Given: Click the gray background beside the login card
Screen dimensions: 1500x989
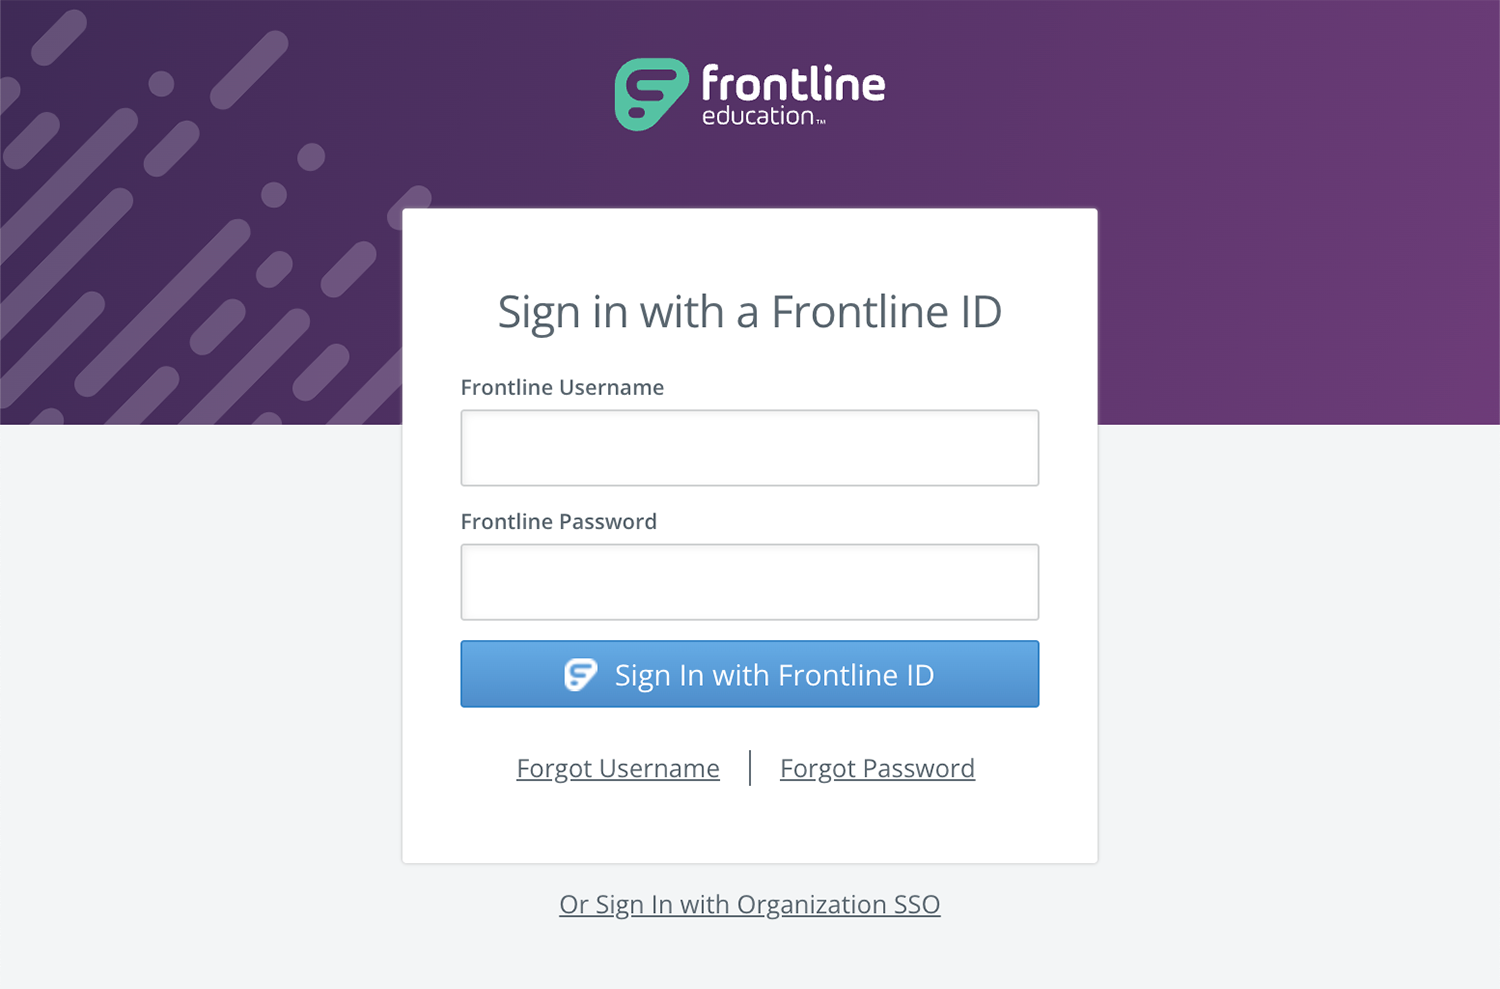Looking at the screenshot, I should (1300, 700).
